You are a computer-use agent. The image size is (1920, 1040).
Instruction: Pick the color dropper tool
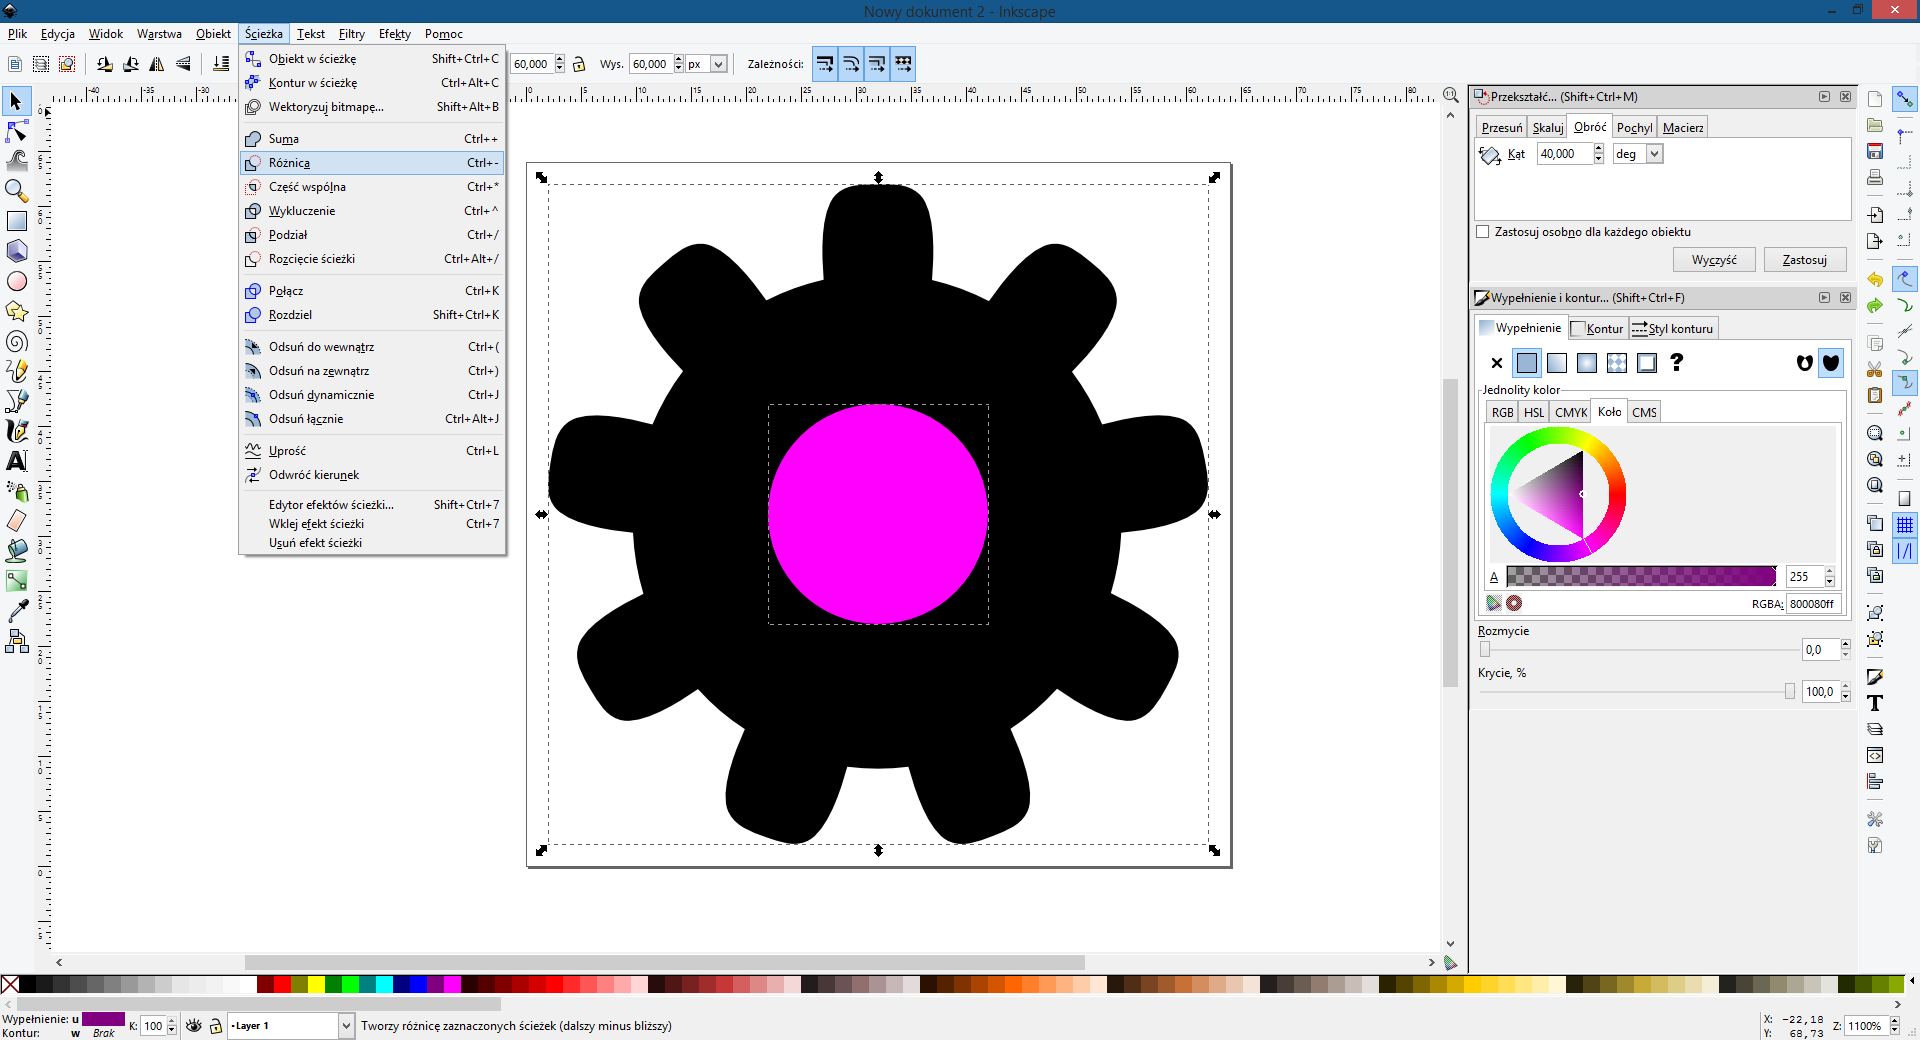17,611
